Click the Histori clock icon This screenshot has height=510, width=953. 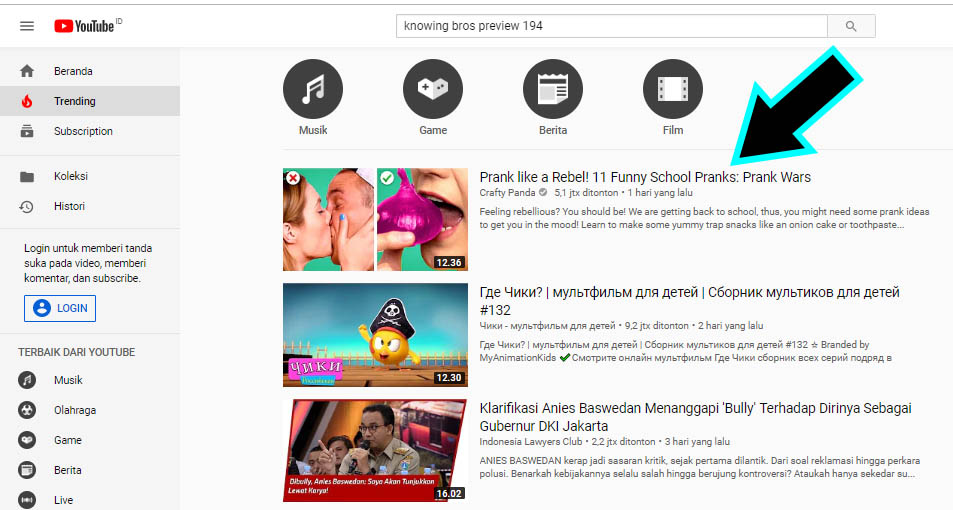coord(27,206)
